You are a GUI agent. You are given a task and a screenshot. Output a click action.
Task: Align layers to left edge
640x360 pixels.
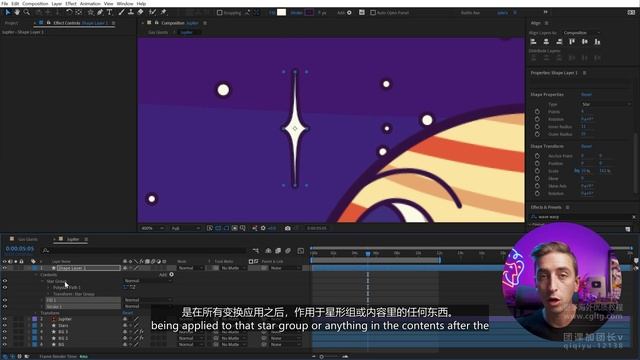point(533,42)
